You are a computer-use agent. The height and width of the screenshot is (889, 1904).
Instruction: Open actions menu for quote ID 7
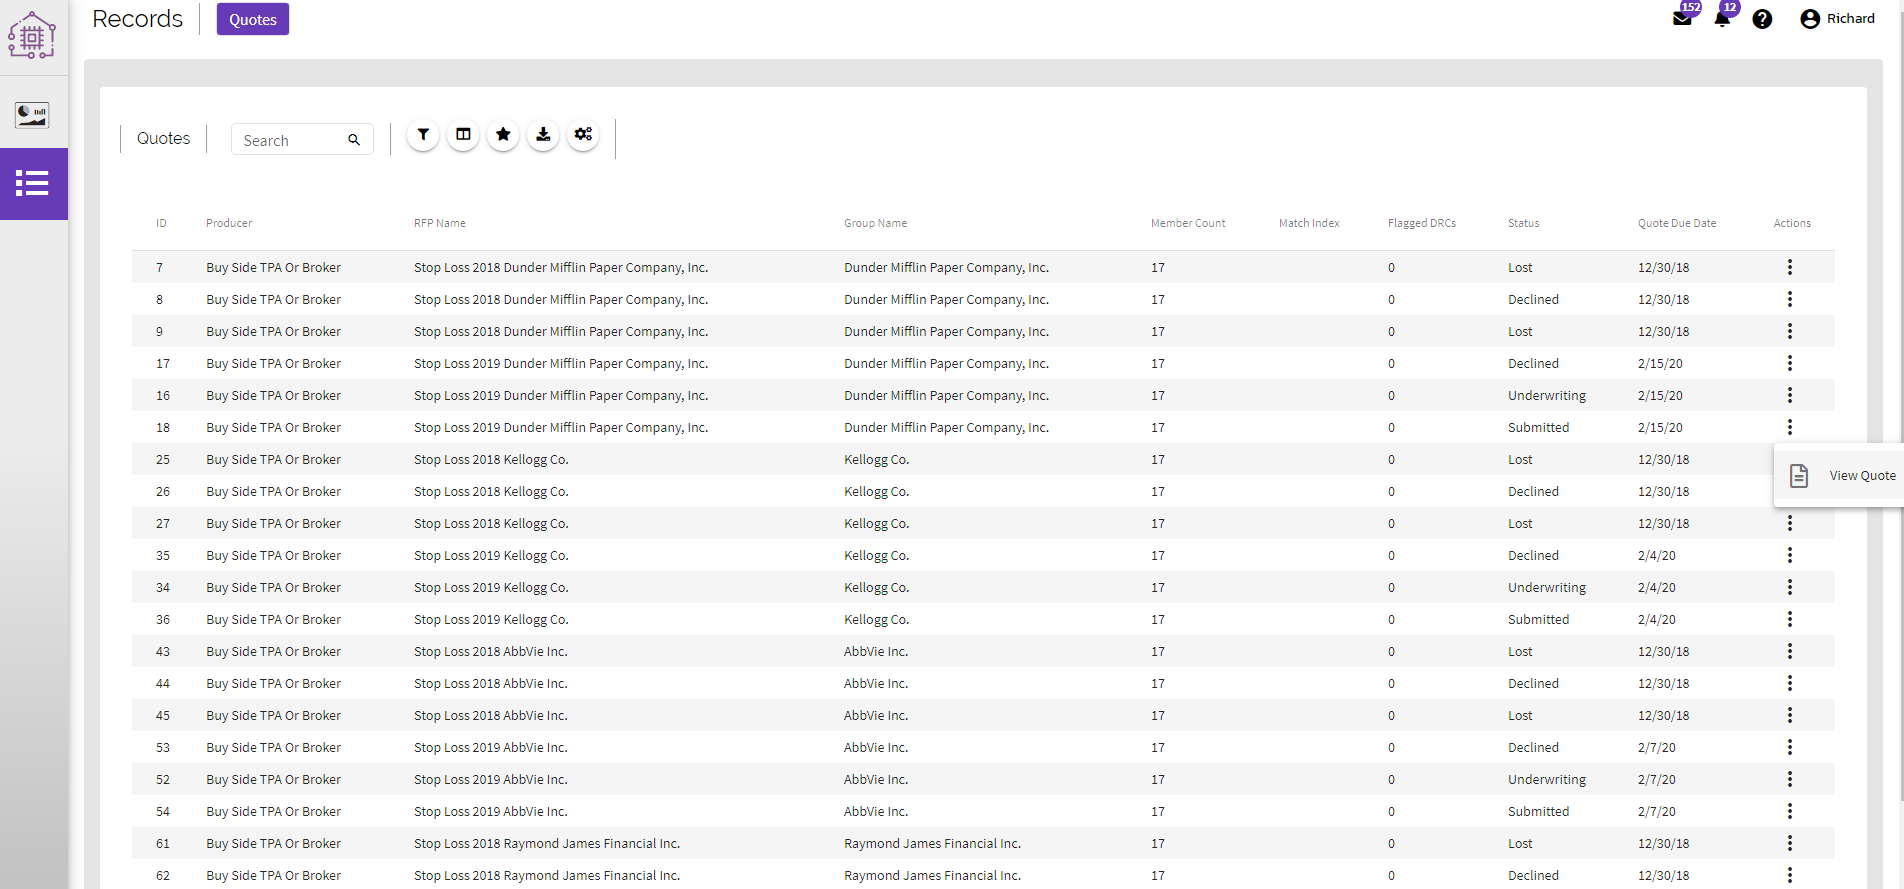1789,267
